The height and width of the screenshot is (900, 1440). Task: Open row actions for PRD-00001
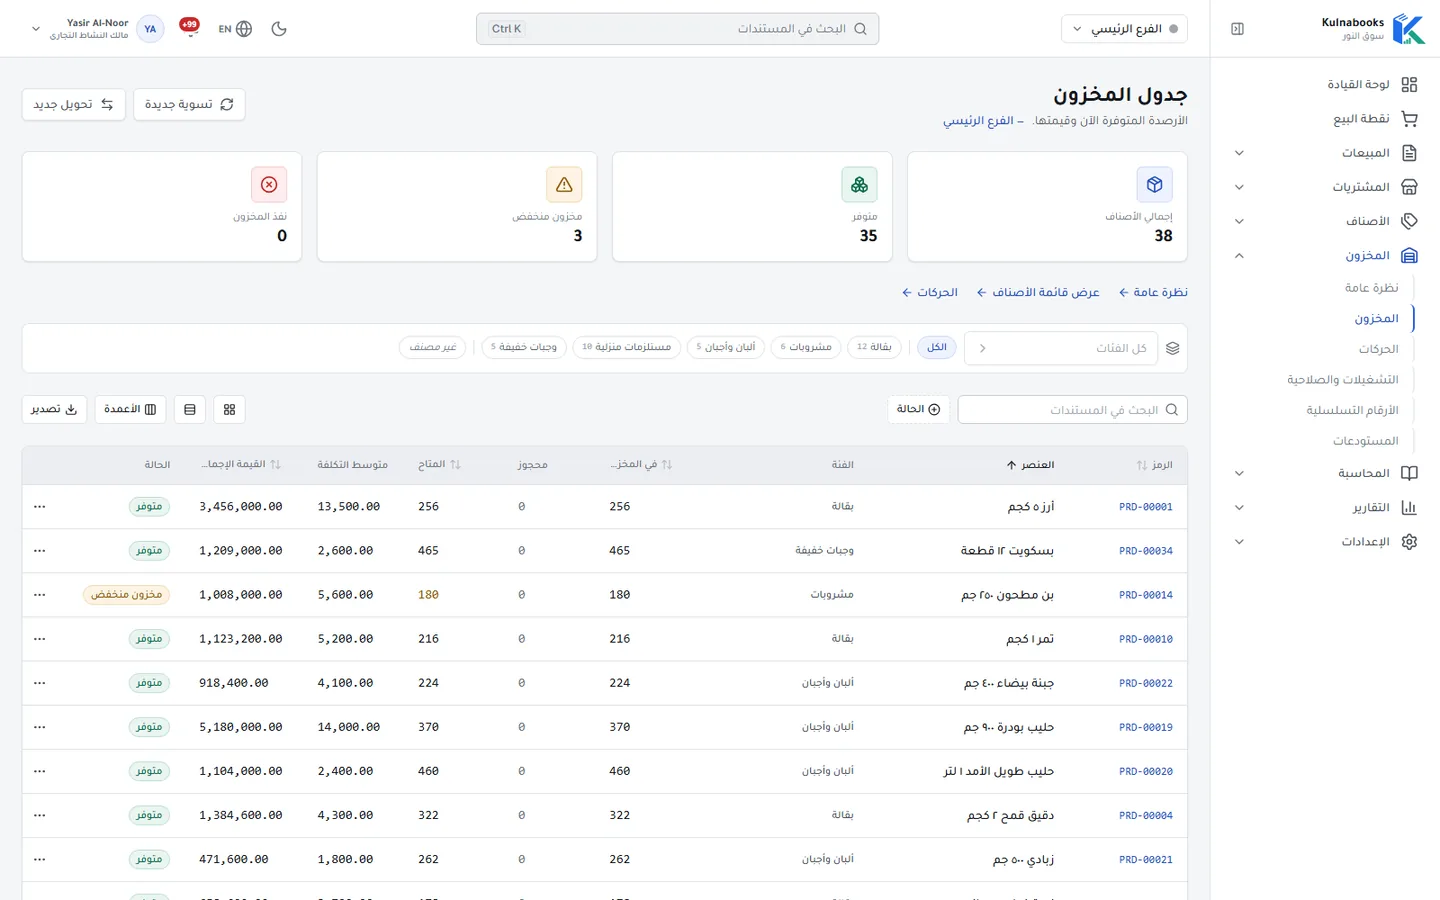(x=40, y=507)
